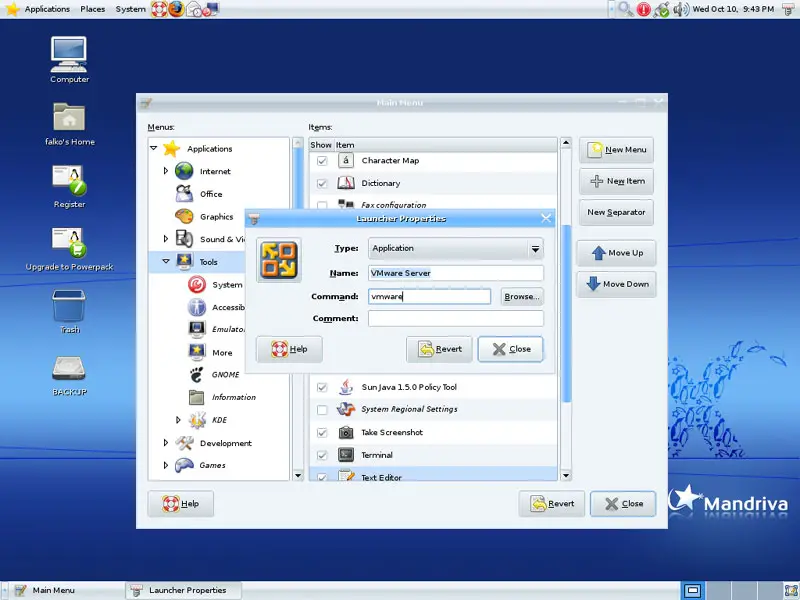This screenshot has height=600, width=800.
Task: Launch Firefox from the top panel
Action: click(x=176, y=9)
